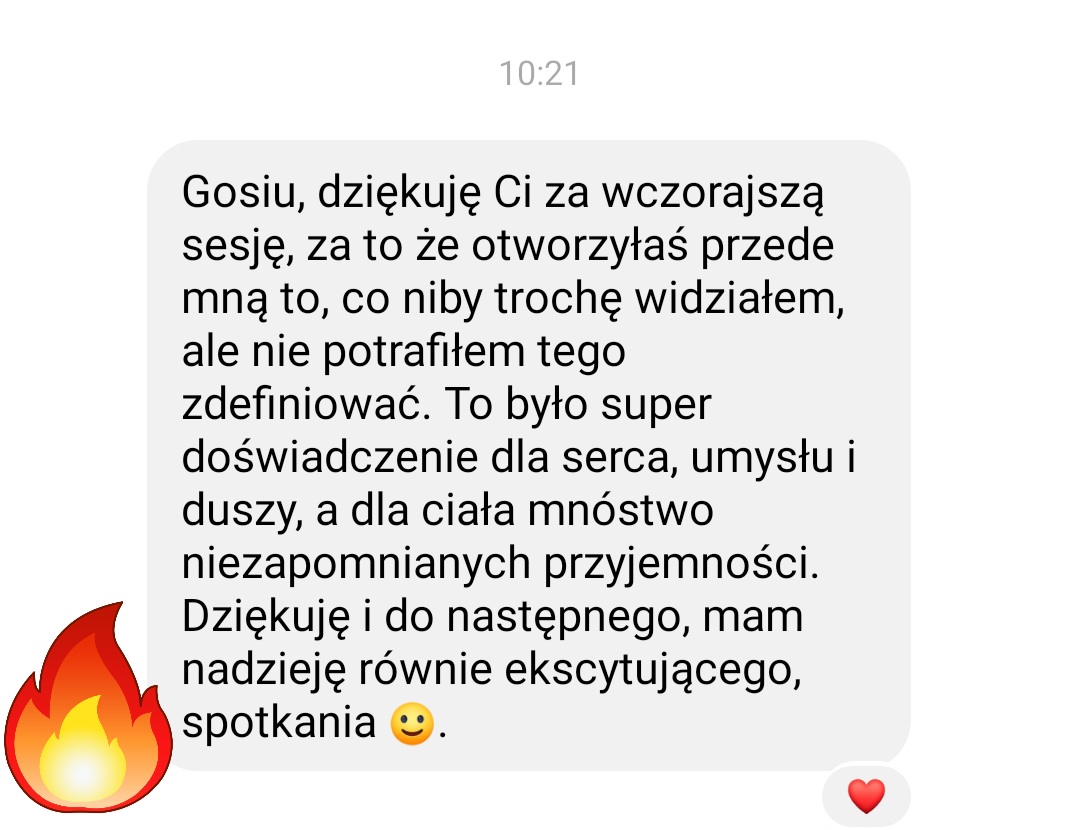
Task: Click the word "spotkania" in the last line
Action: tap(279, 724)
